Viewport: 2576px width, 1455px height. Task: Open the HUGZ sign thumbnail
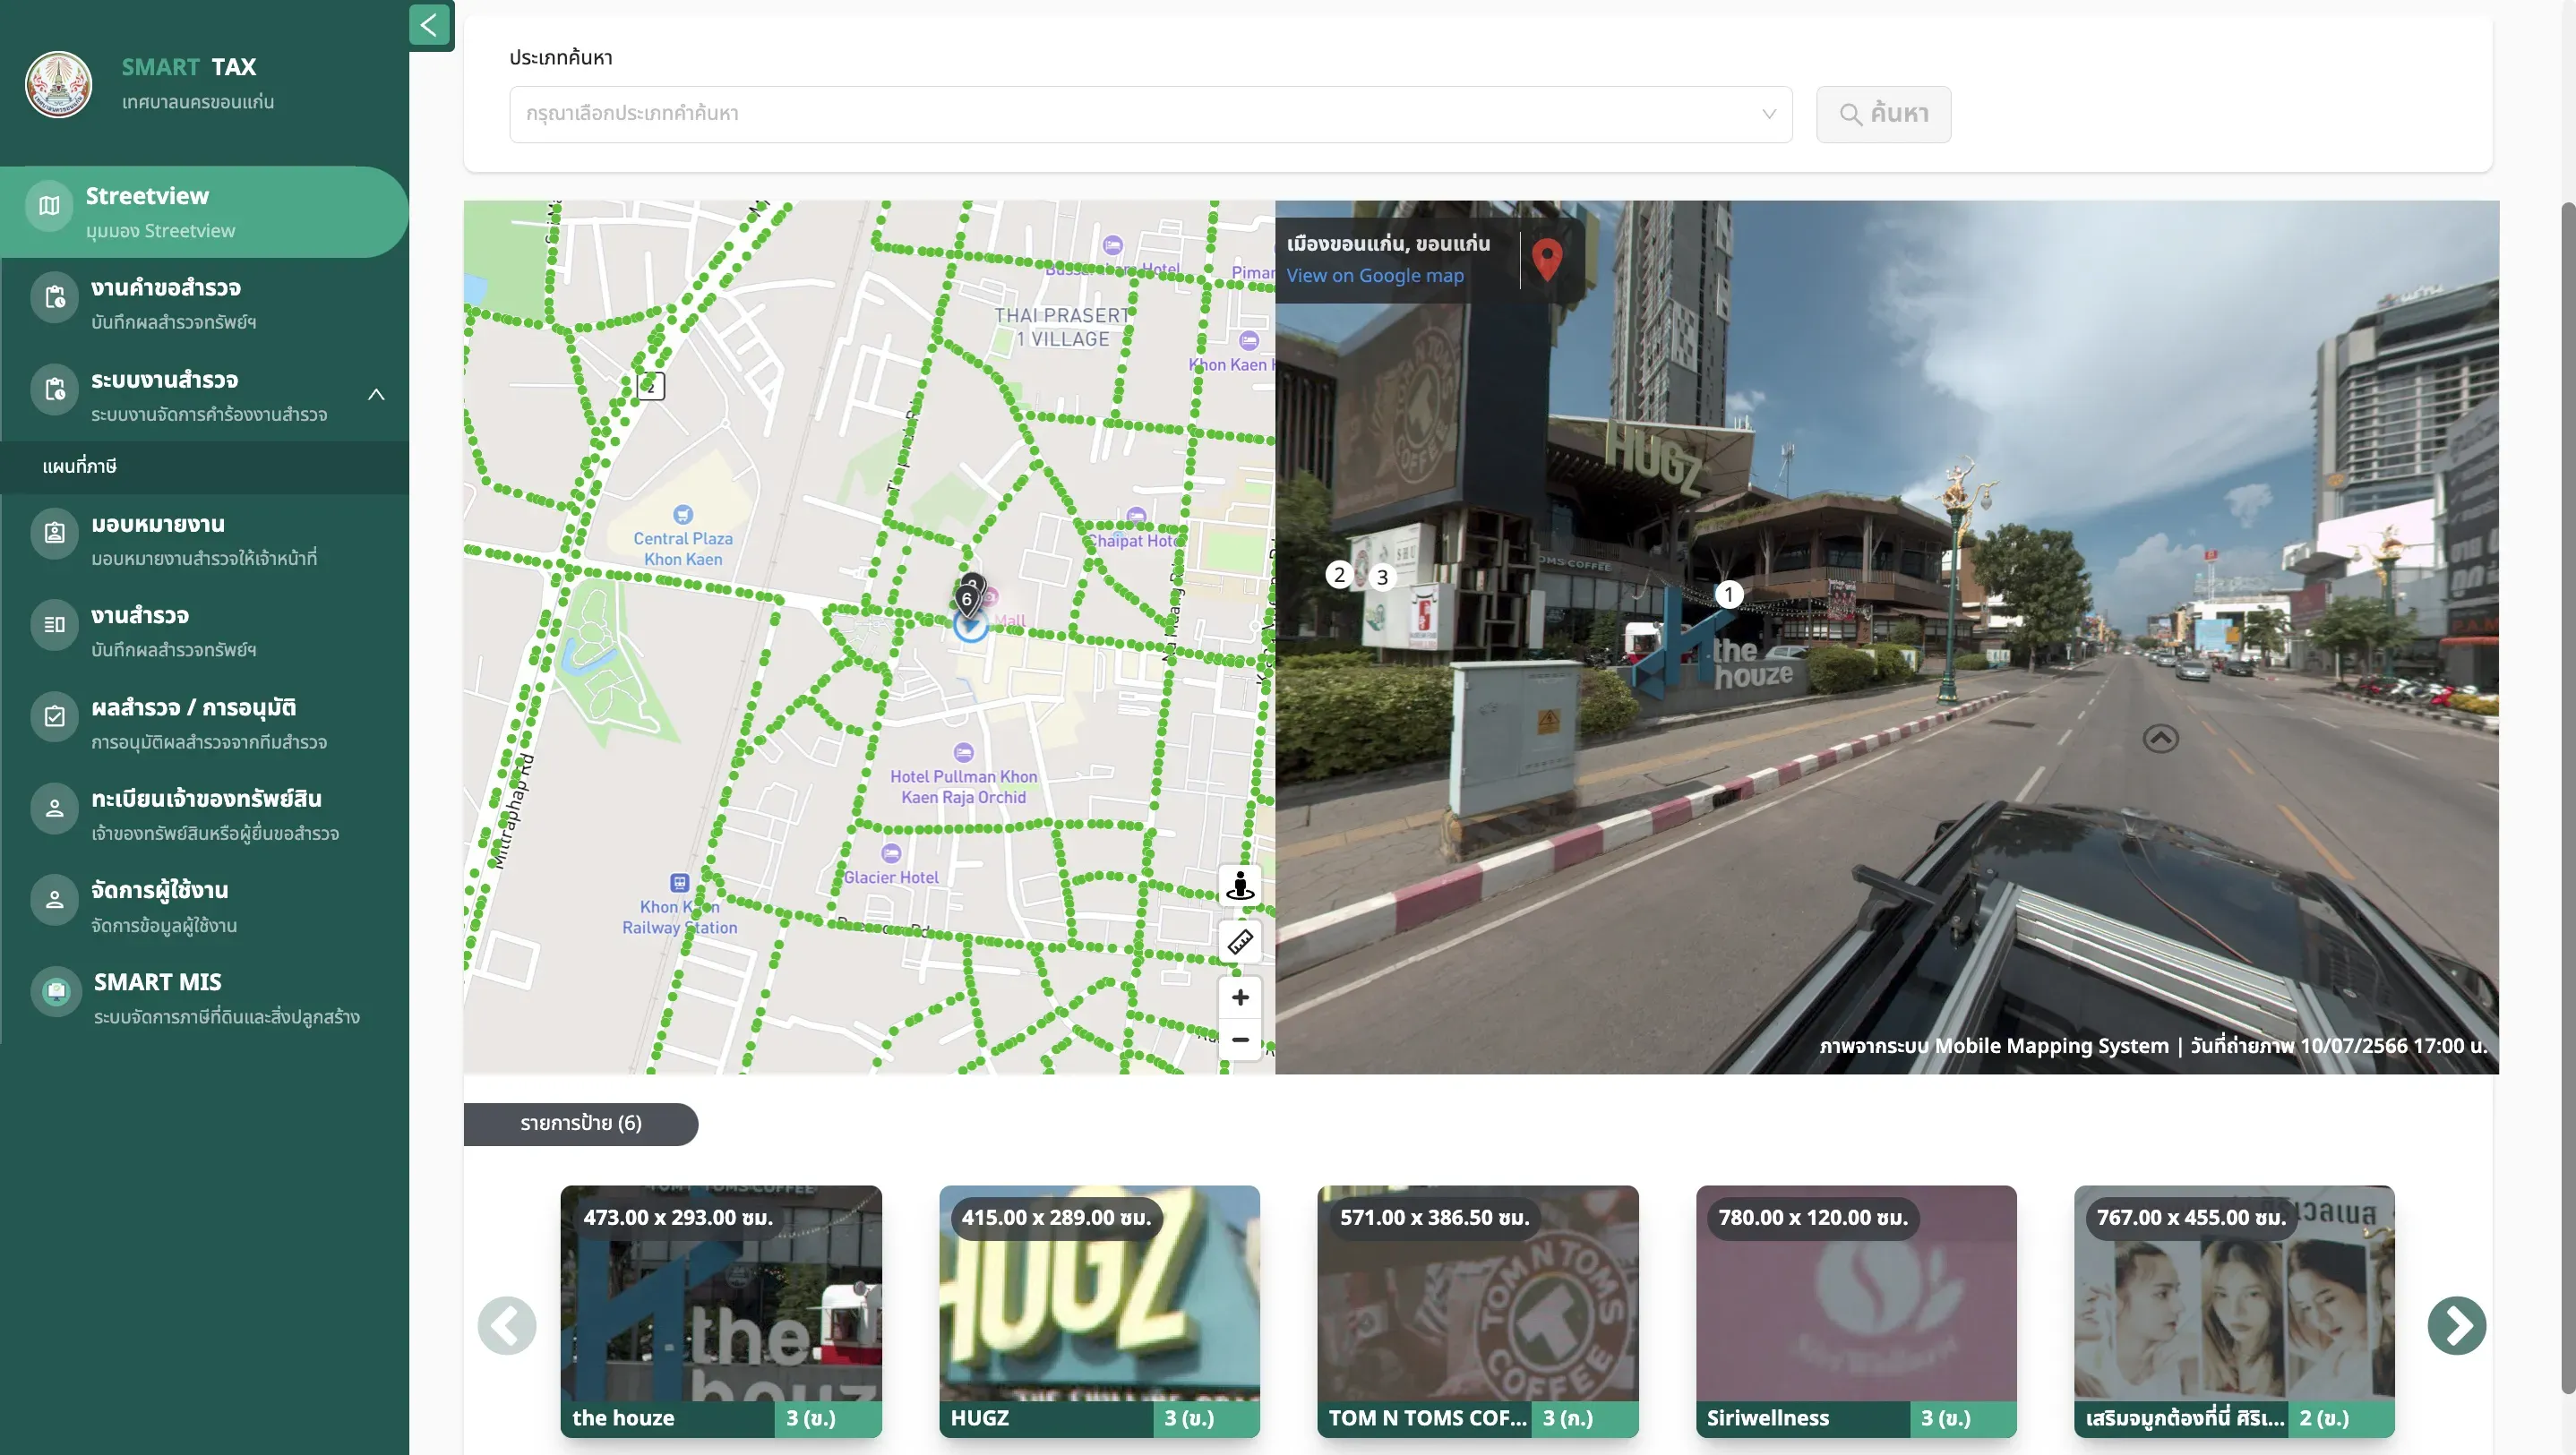pos(1099,1311)
